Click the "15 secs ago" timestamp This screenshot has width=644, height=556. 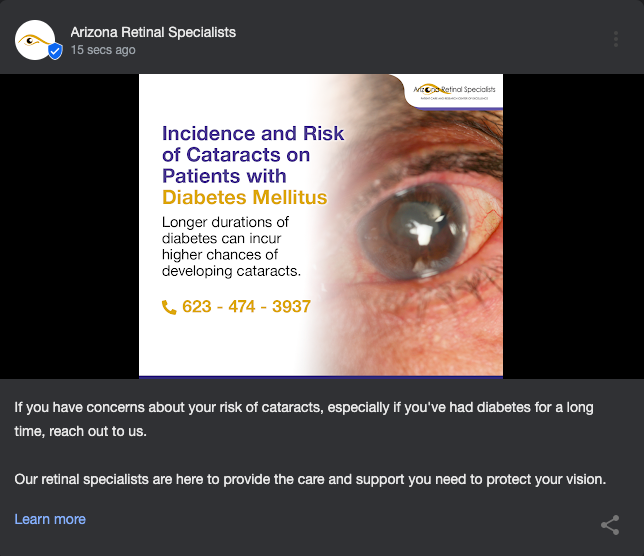pyautogui.click(x=103, y=50)
